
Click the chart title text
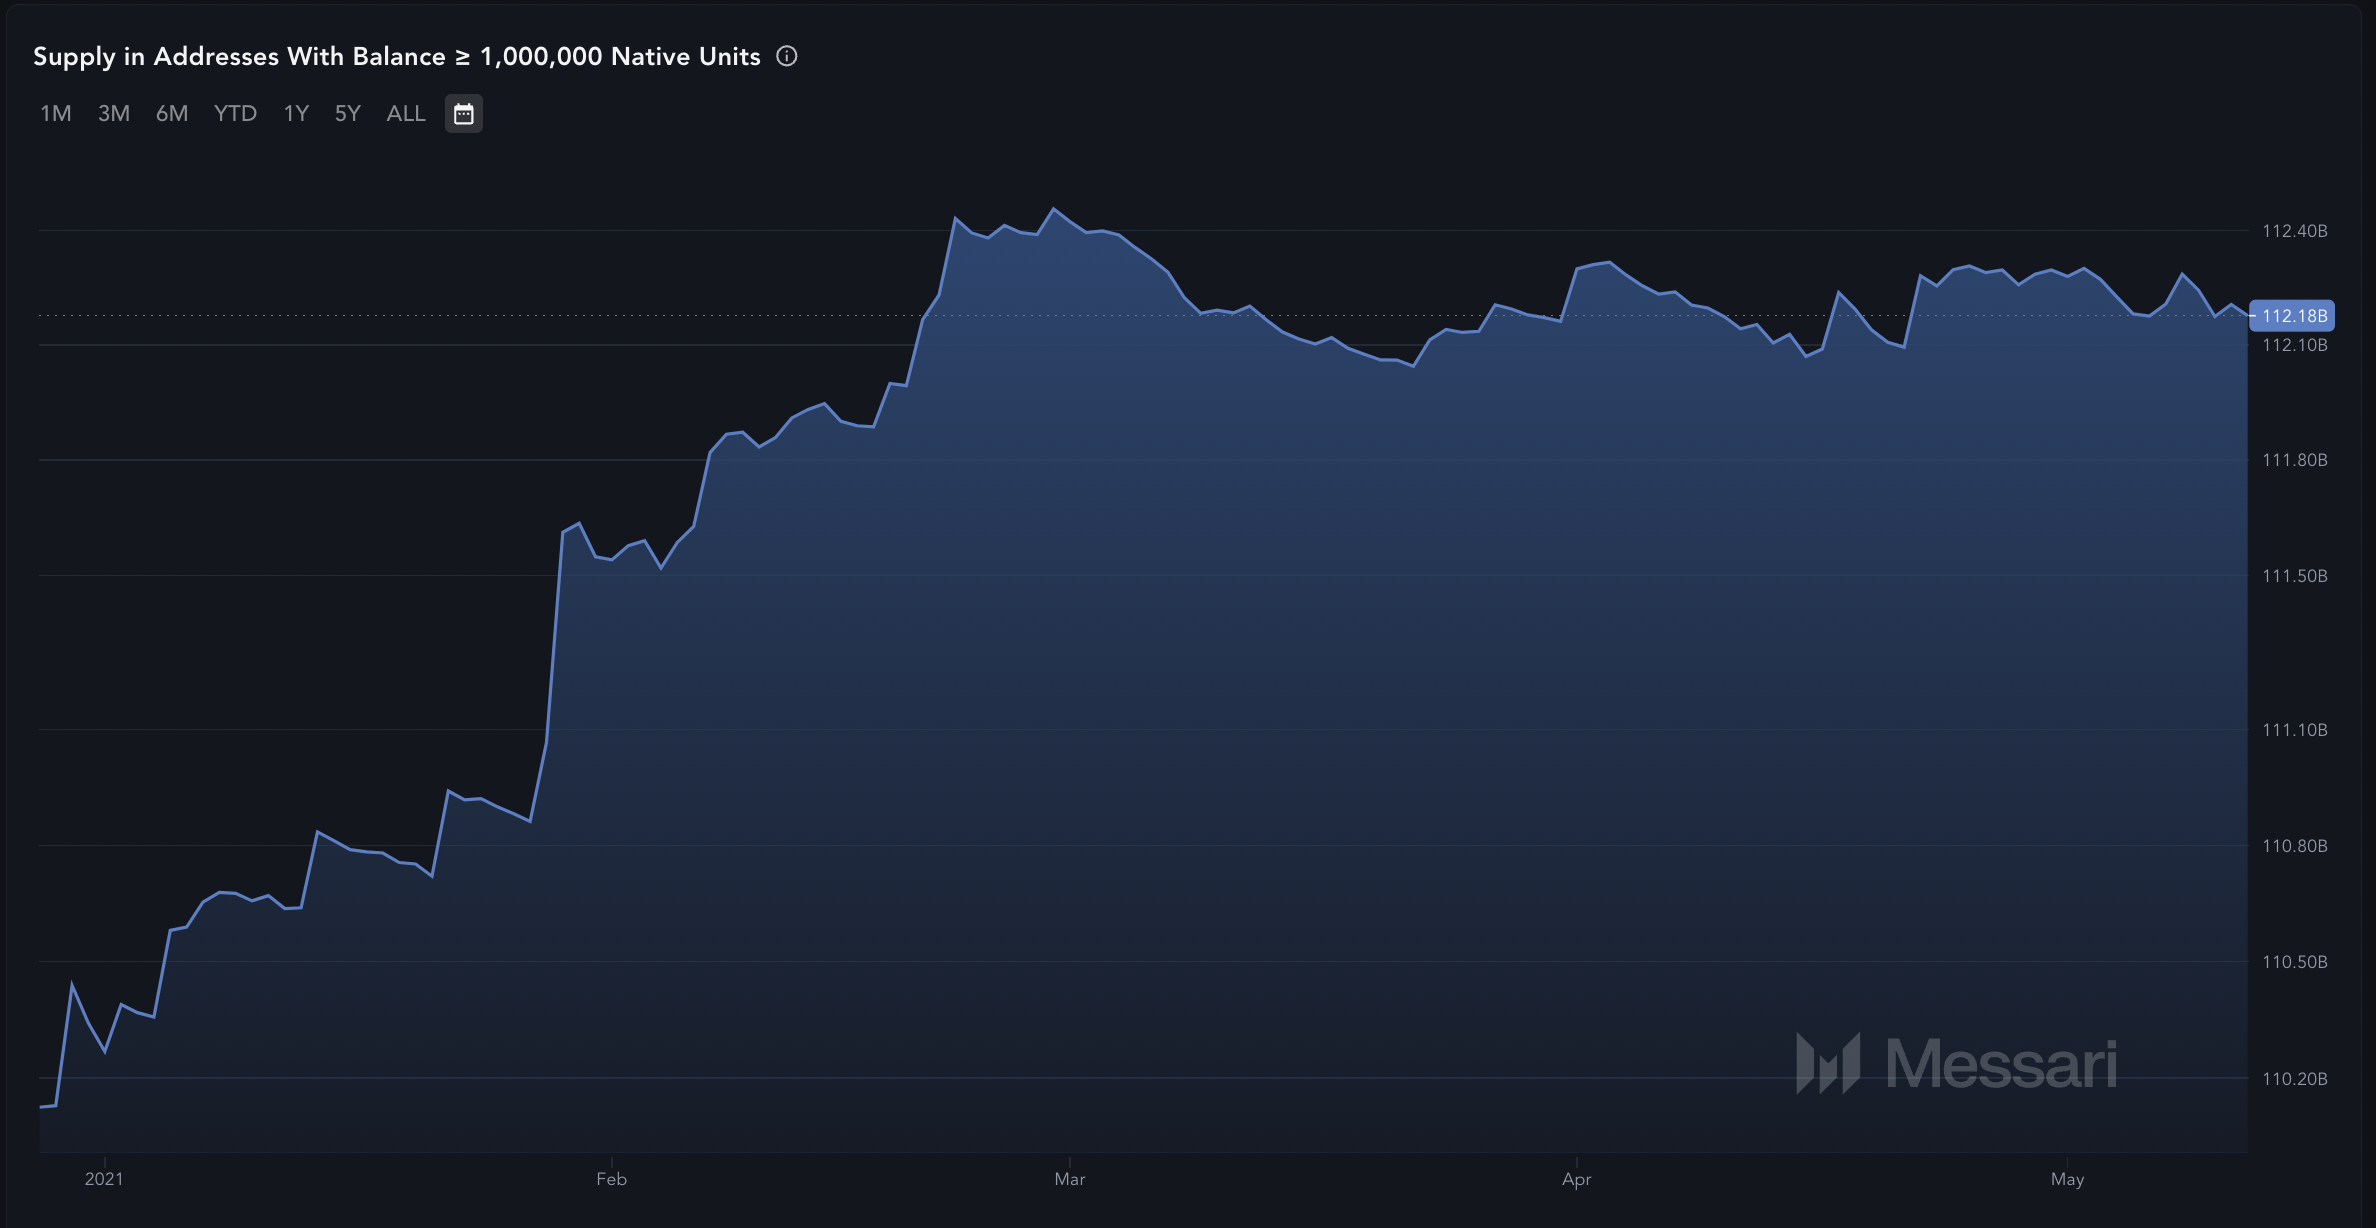click(397, 57)
